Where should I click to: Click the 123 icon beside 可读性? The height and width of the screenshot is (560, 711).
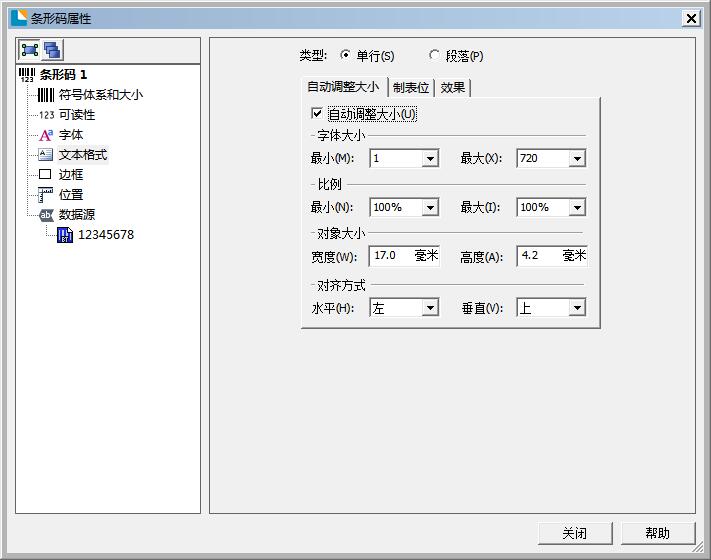point(46,115)
